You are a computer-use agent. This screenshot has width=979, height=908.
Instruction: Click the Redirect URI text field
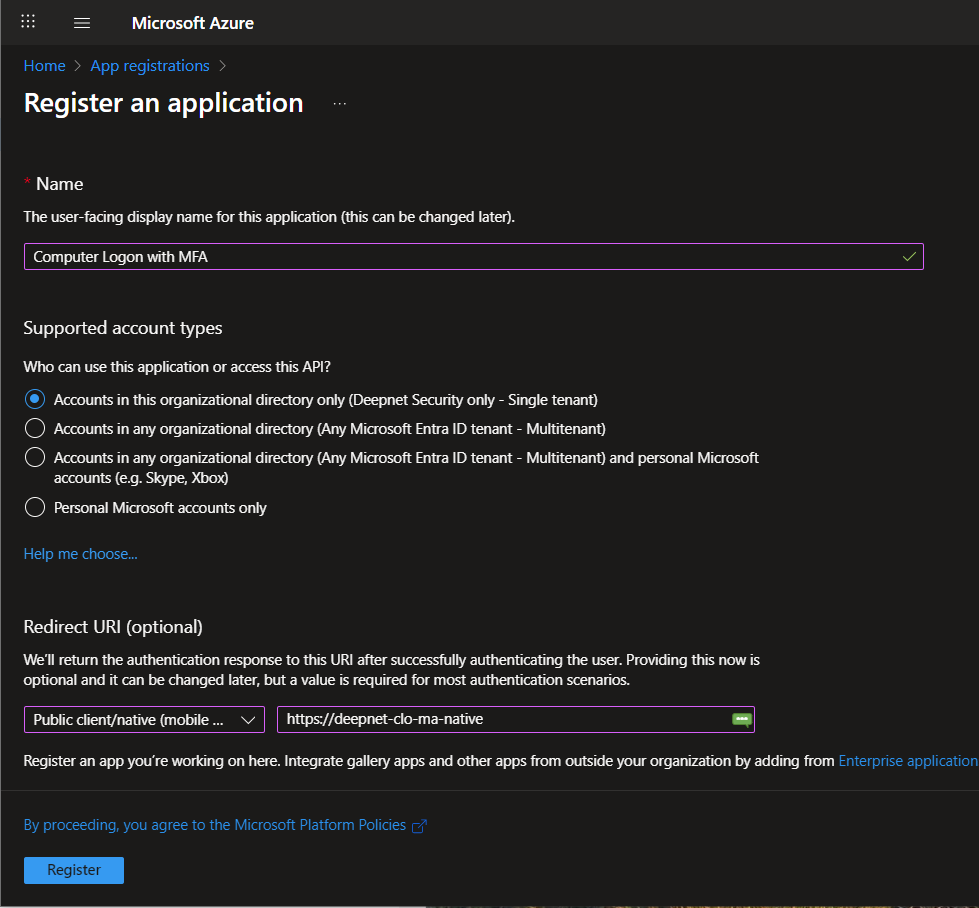500,719
